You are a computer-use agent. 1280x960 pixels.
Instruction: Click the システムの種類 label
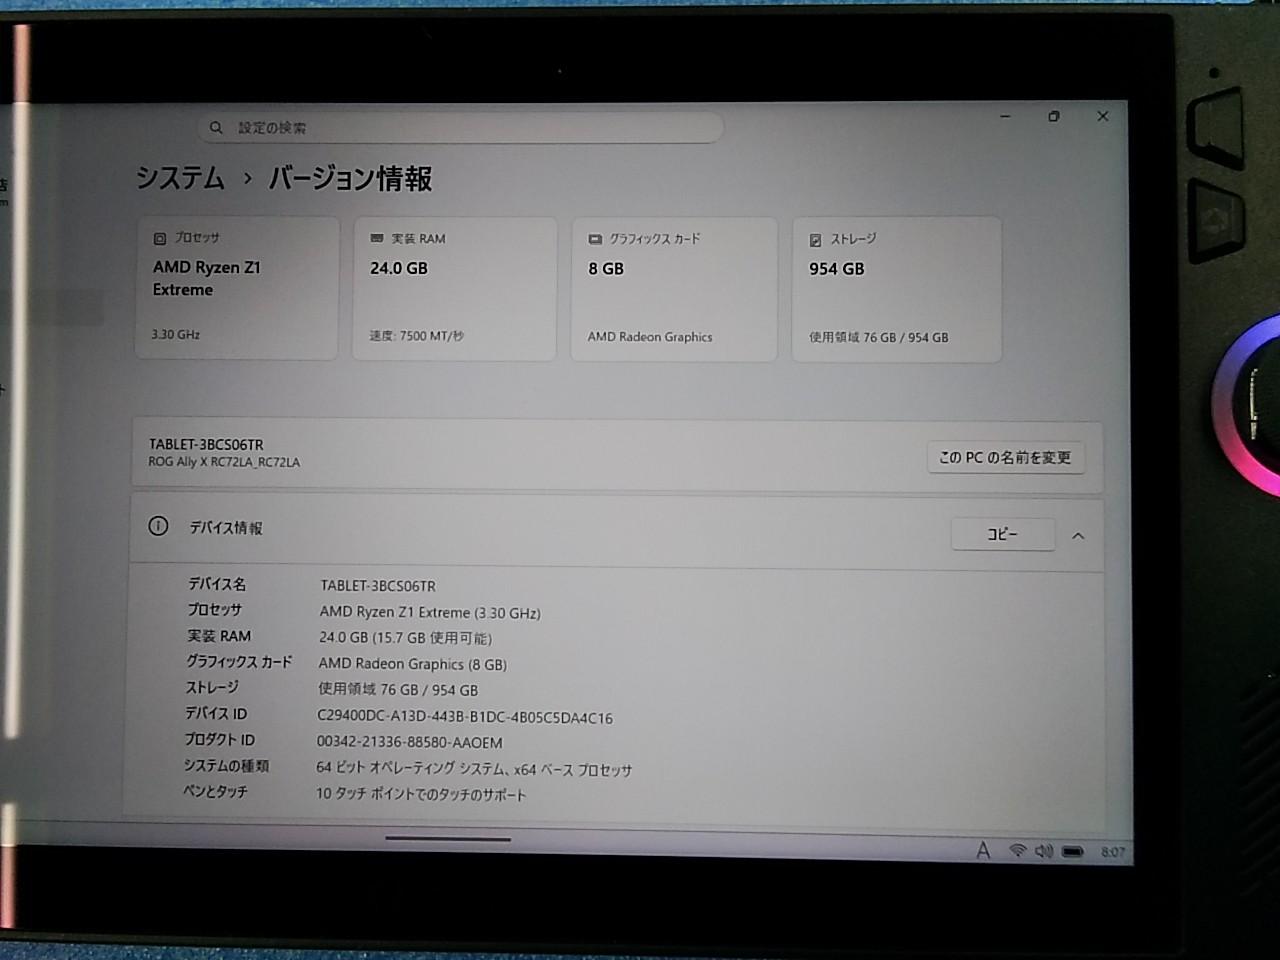(226, 765)
